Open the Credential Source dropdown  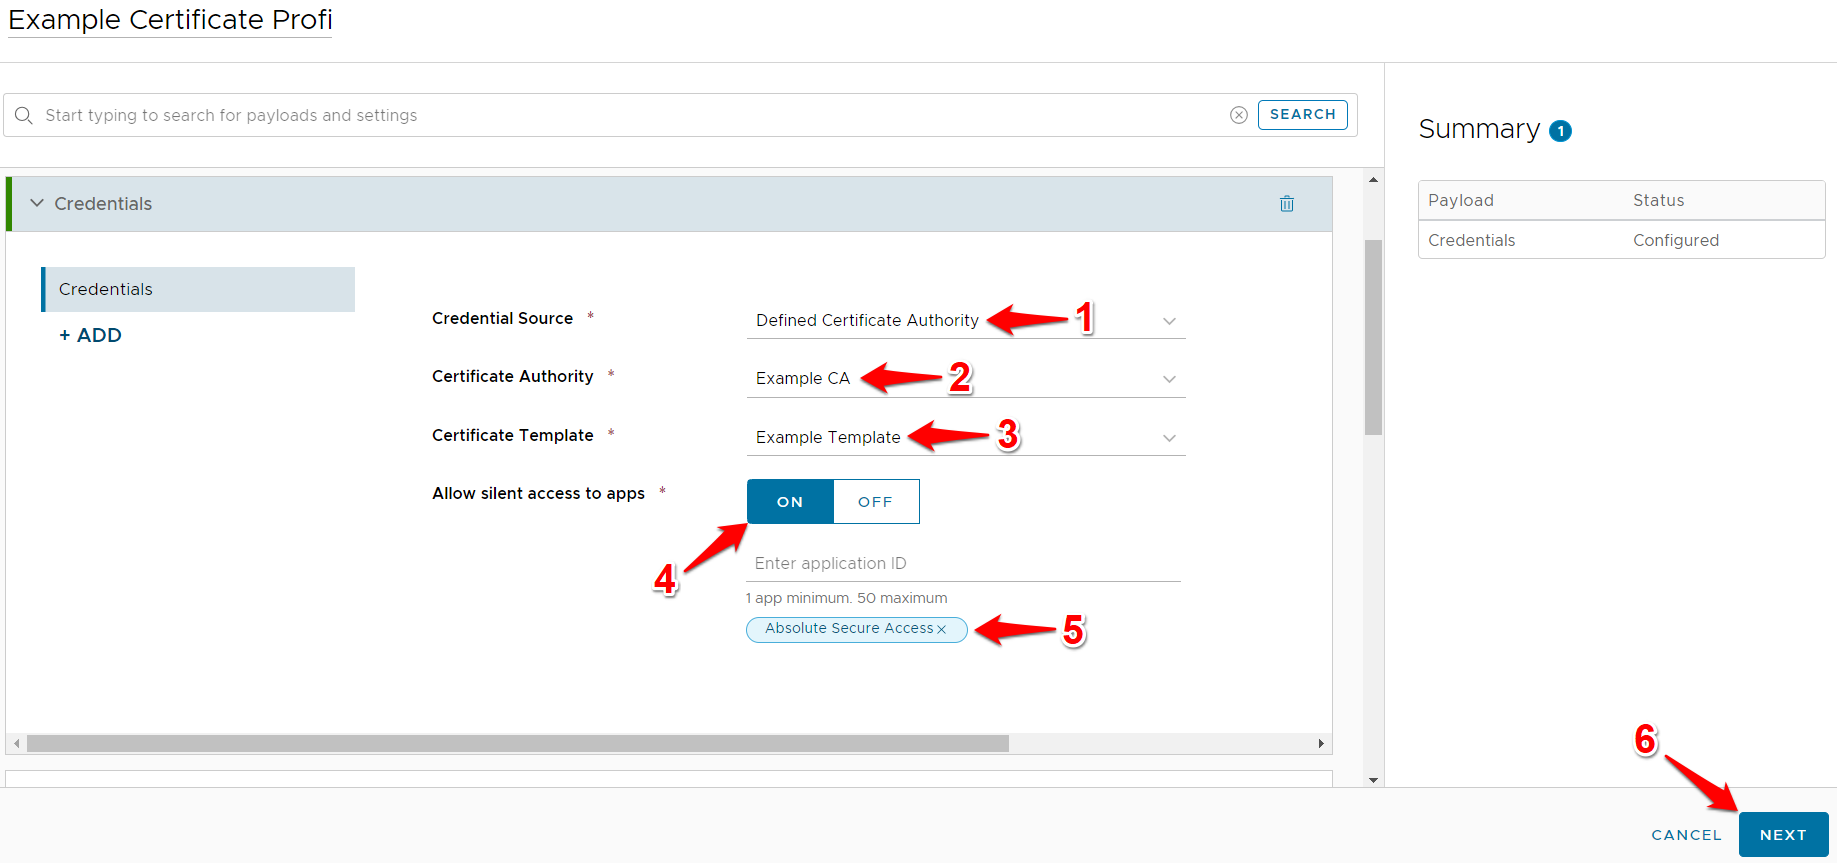(x=966, y=320)
